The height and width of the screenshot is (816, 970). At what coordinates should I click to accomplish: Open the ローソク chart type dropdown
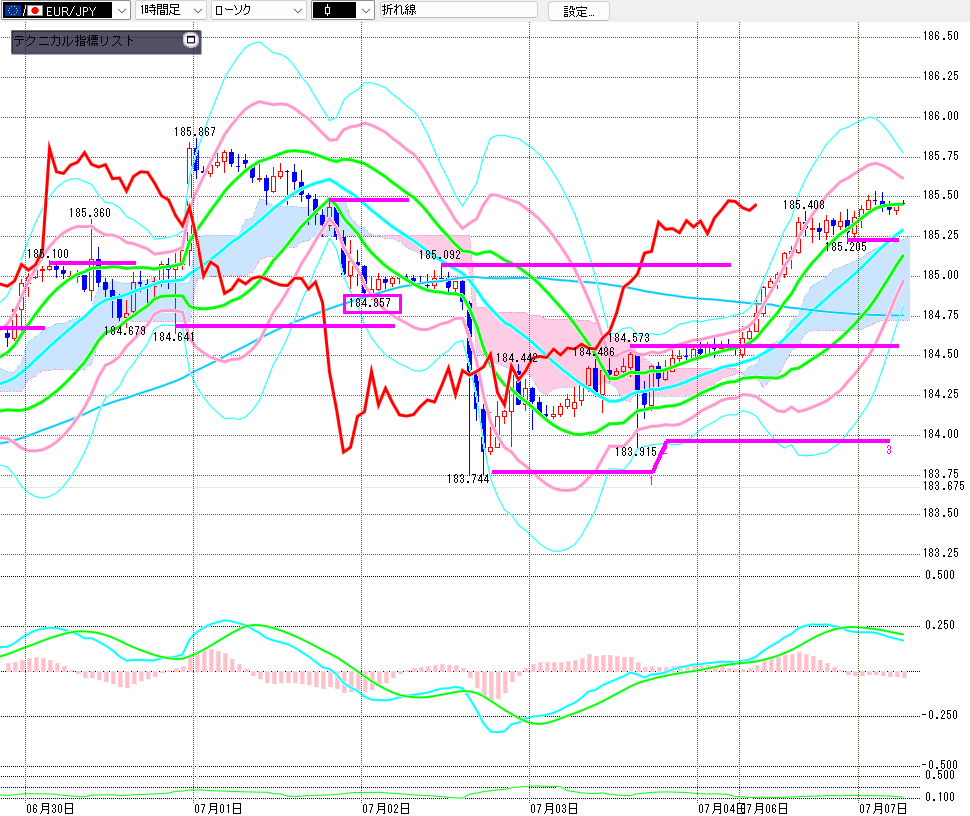259,11
